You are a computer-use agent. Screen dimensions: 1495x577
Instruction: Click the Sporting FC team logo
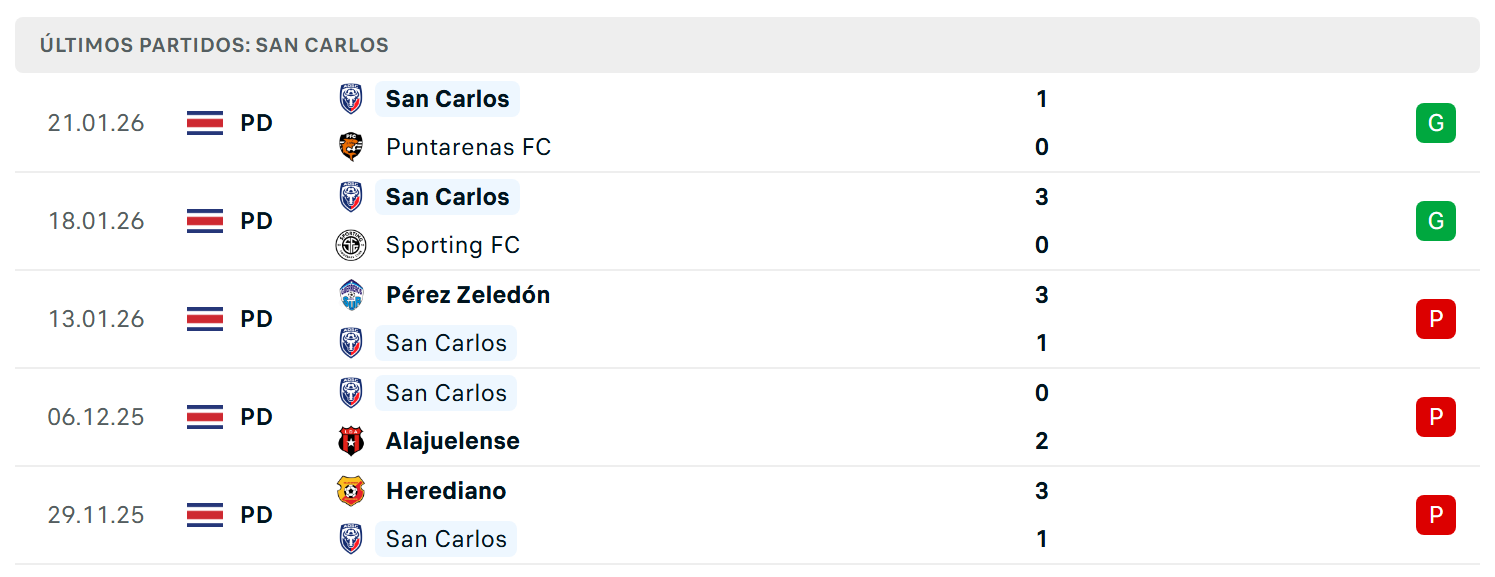pos(351,245)
